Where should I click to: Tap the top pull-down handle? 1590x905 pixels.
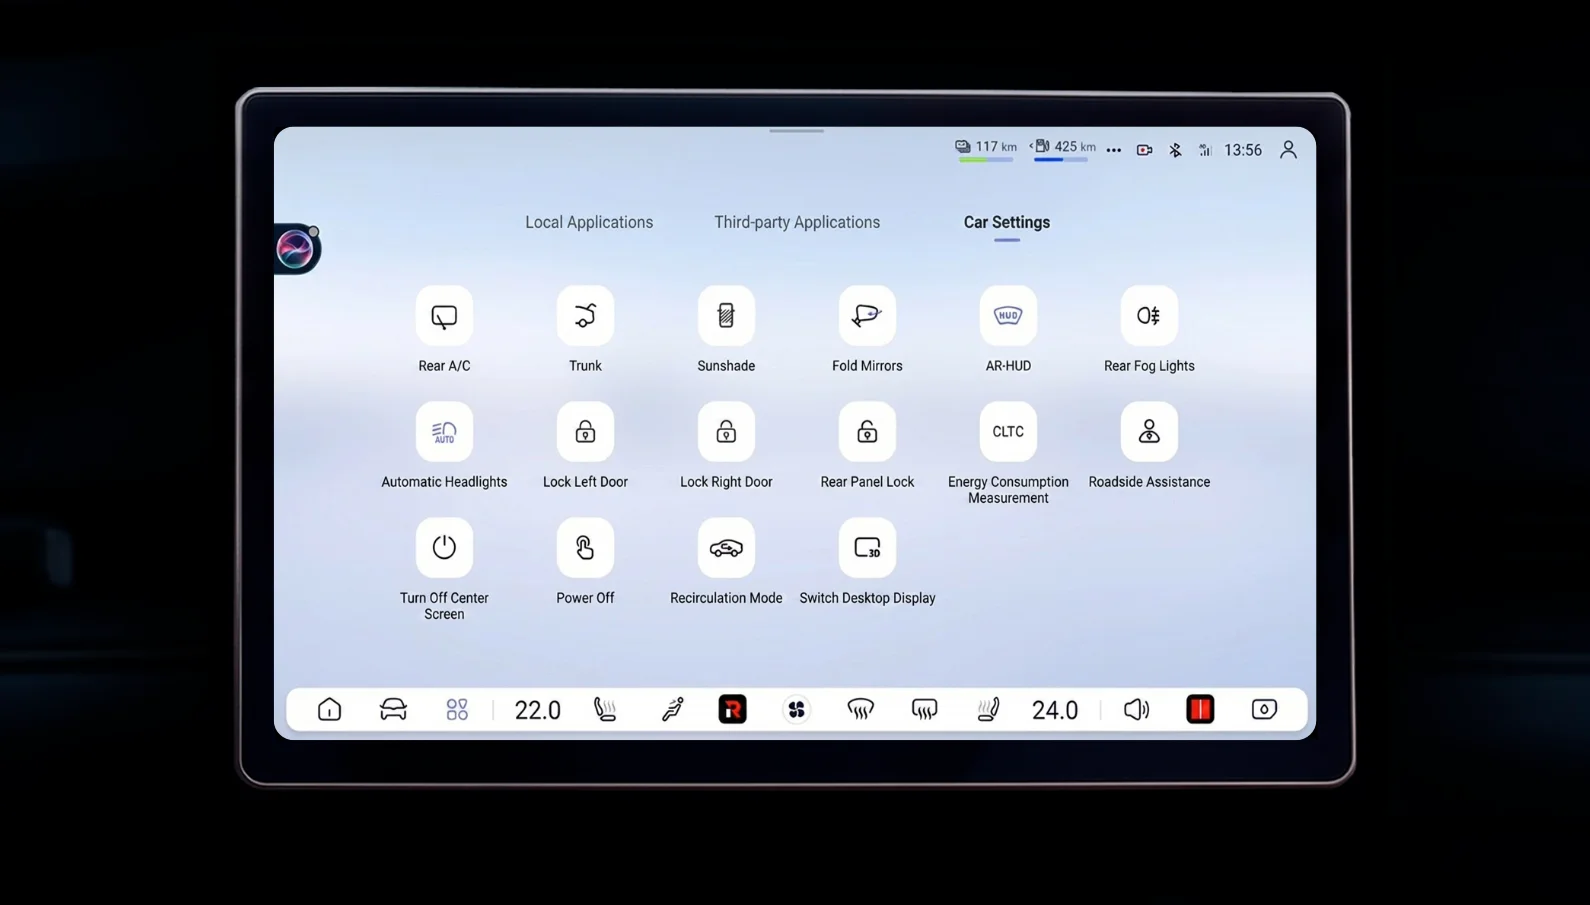(x=797, y=131)
